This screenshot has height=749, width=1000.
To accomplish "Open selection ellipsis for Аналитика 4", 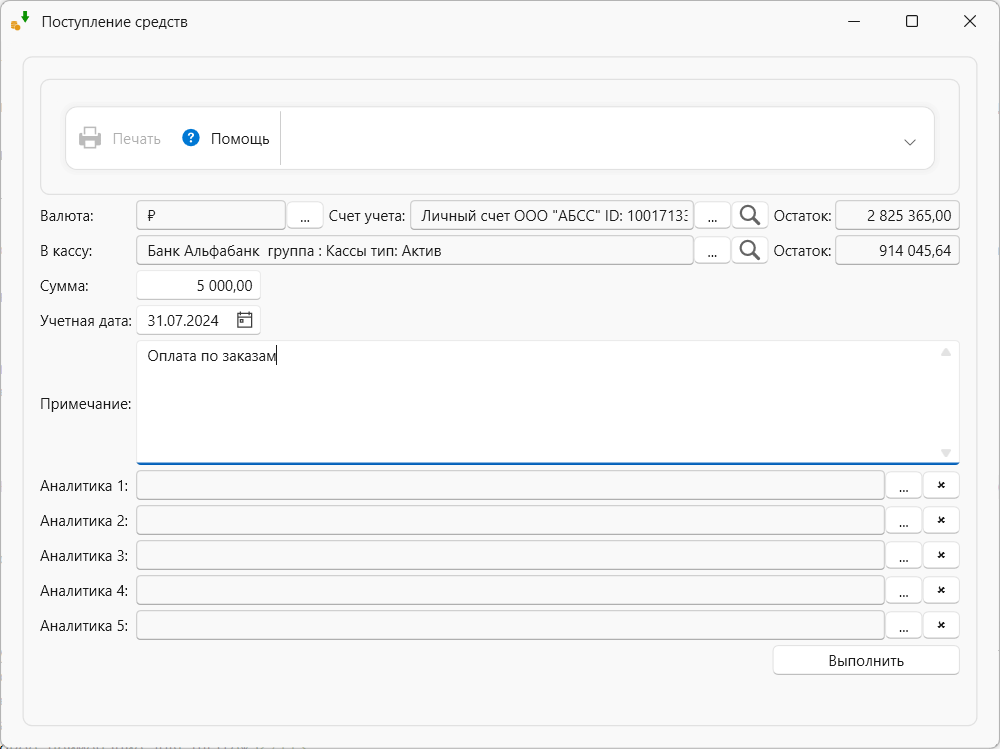I will pyautogui.click(x=904, y=591).
